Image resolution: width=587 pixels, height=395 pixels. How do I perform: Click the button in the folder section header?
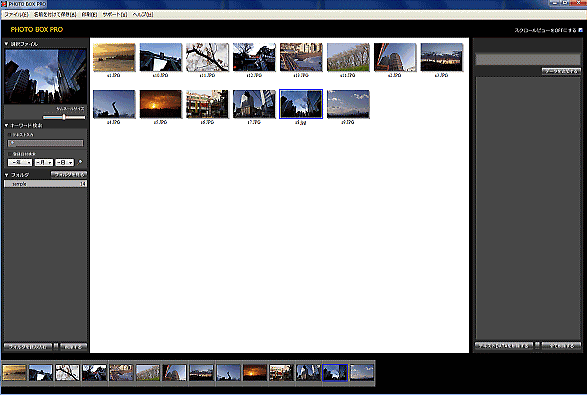click(69, 175)
